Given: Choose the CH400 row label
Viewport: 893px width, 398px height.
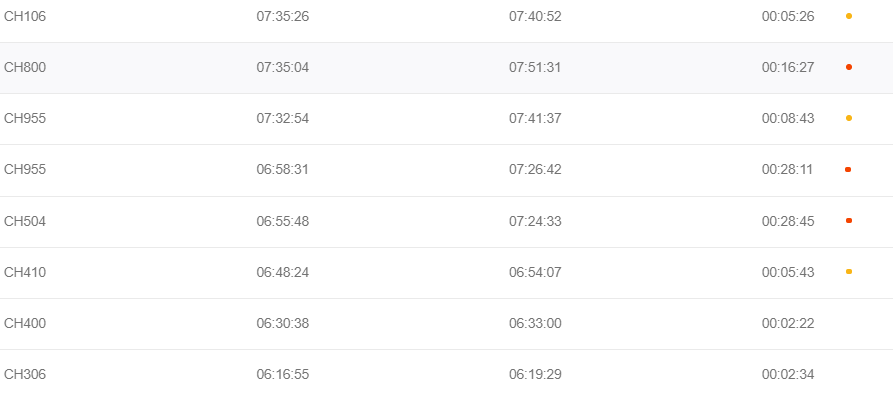Looking at the screenshot, I should tap(25, 323).
